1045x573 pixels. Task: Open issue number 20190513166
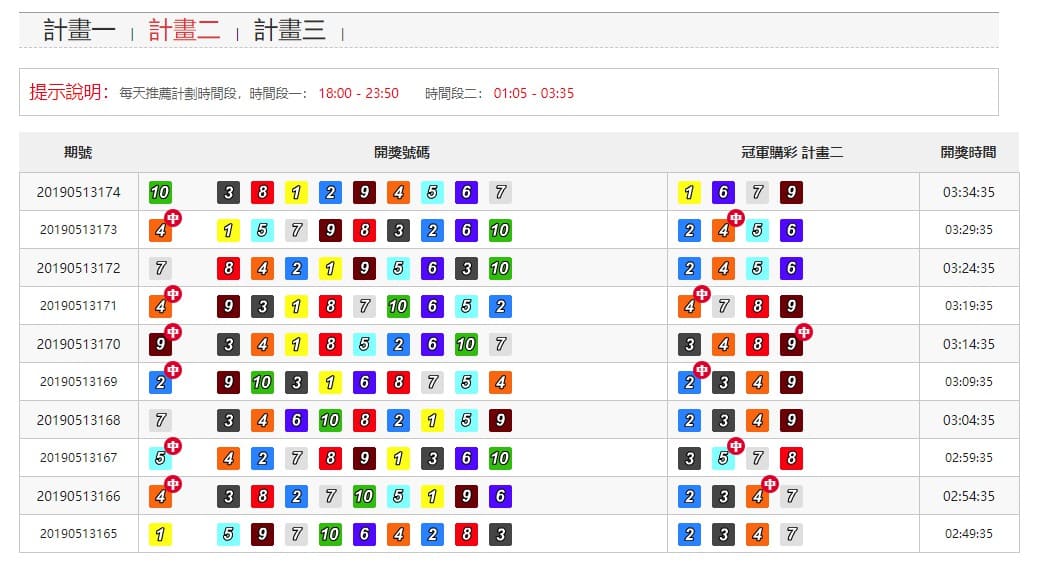[x=79, y=496]
